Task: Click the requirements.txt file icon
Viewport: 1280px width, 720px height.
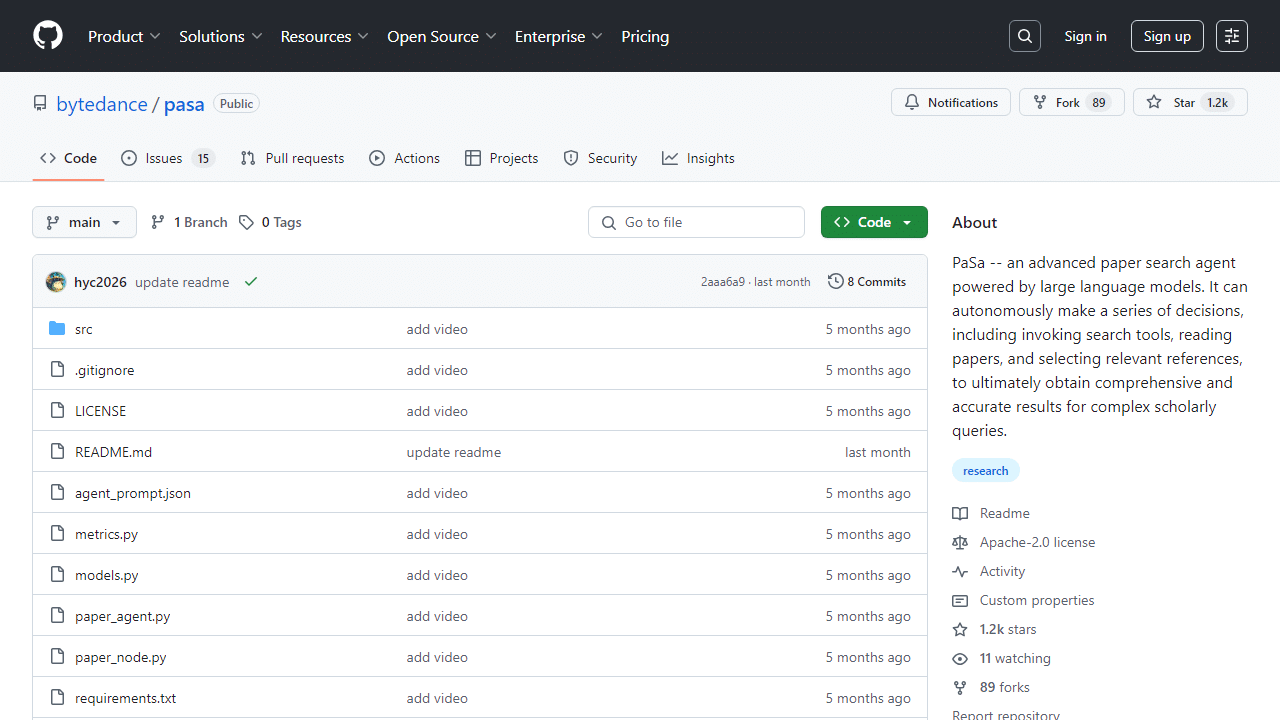Action: click(x=57, y=698)
